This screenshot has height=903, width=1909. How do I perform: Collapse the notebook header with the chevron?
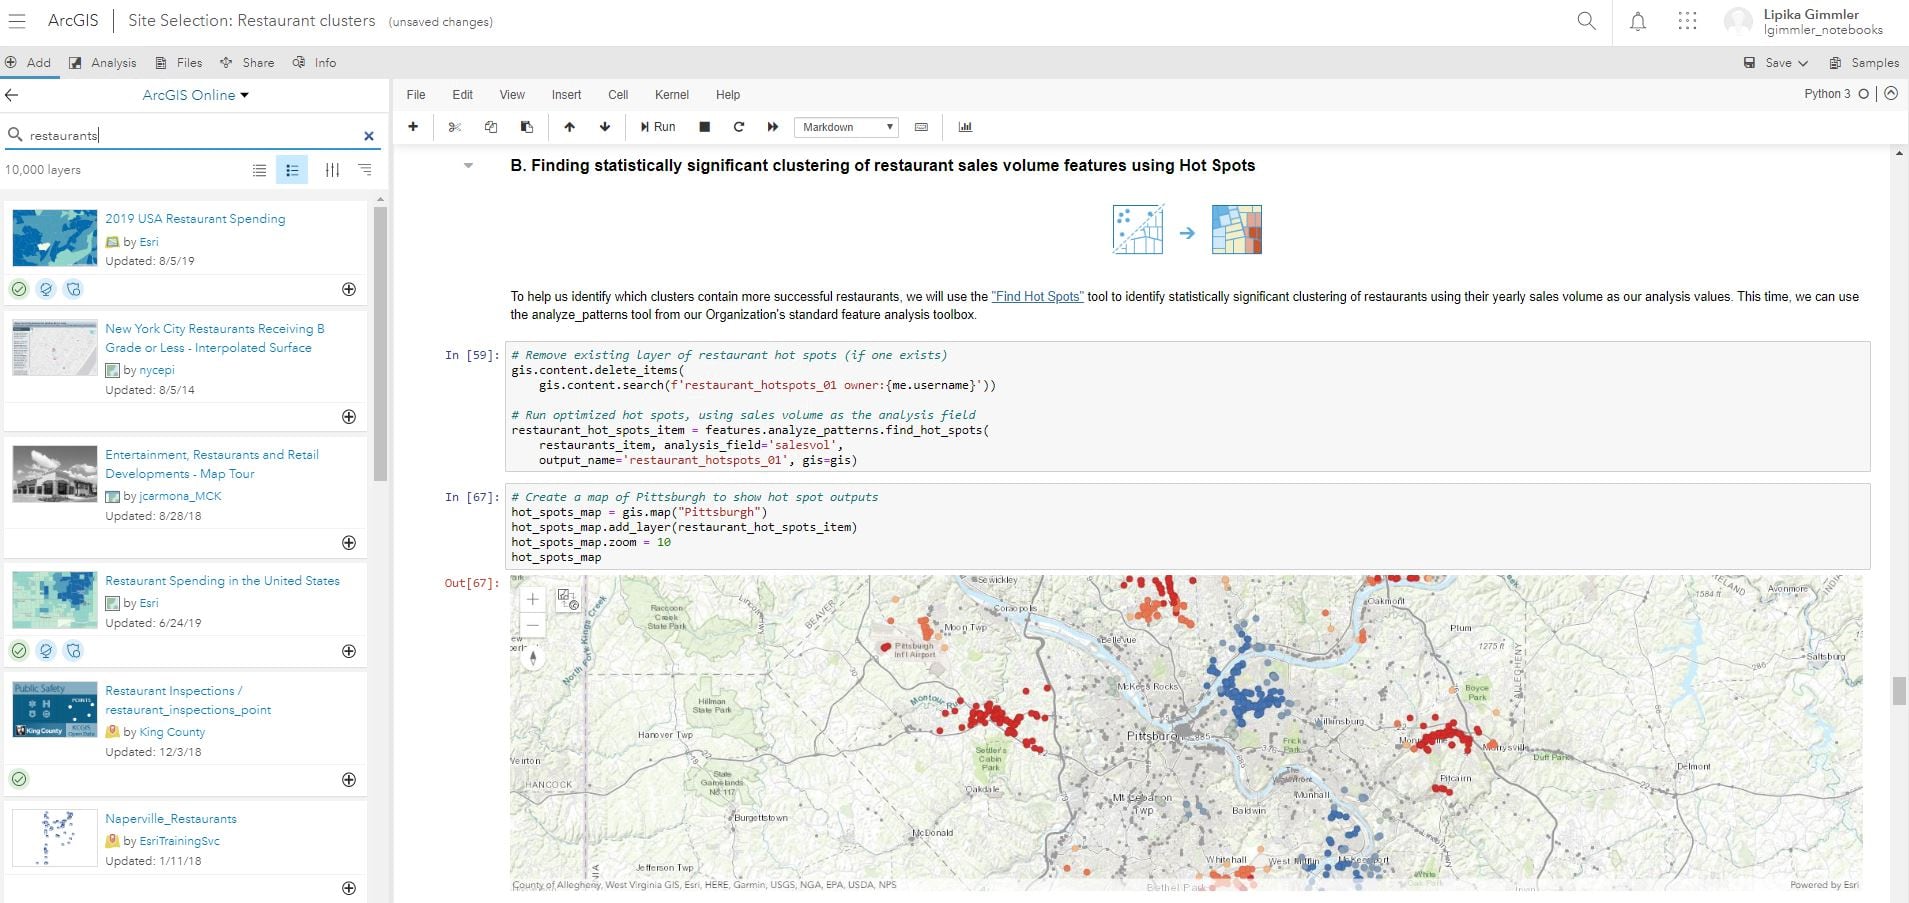pyautogui.click(x=1891, y=94)
